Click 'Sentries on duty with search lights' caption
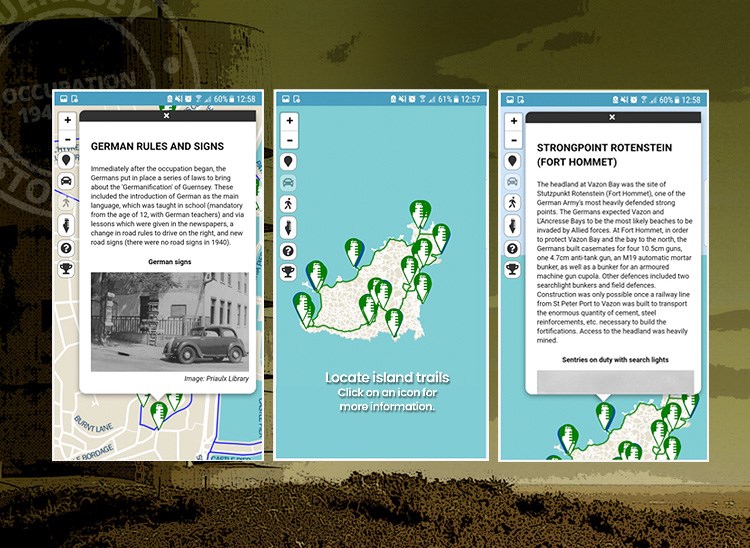The width and height of the screenshot is (750, 548). click(x=615, y=360)
